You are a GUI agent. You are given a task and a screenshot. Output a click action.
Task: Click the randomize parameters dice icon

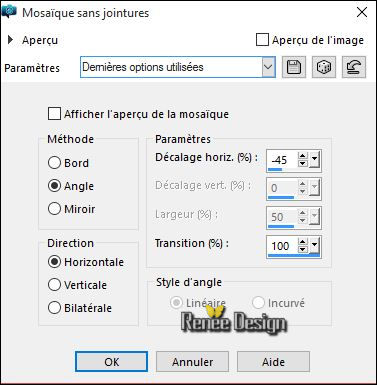pos(324,67)
